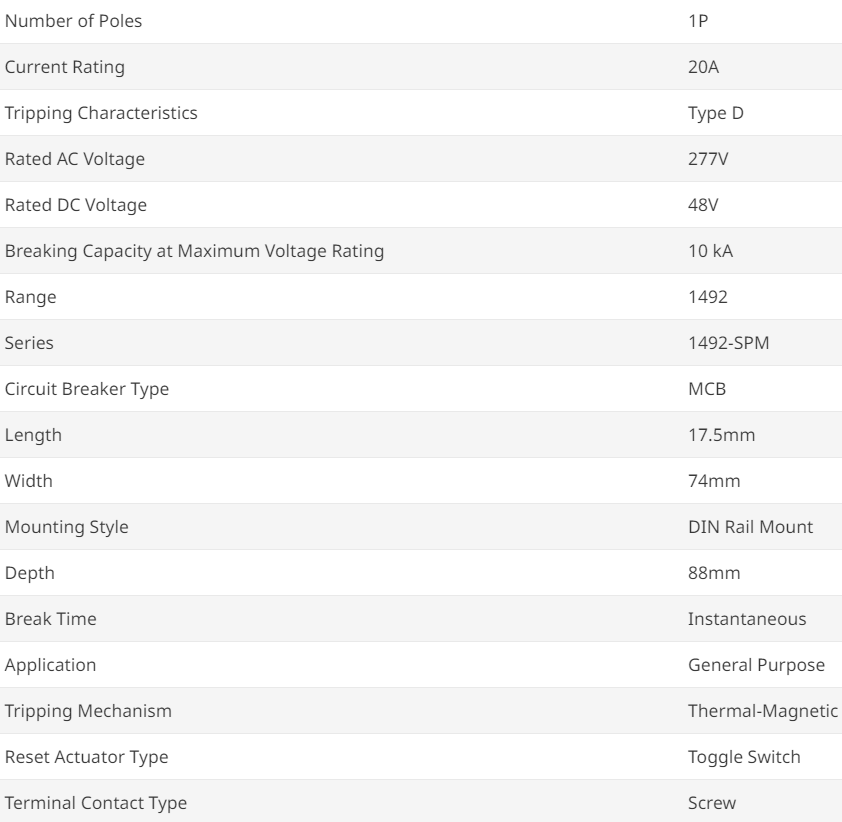Click the 48V DC voltage value

coord(704,205)
